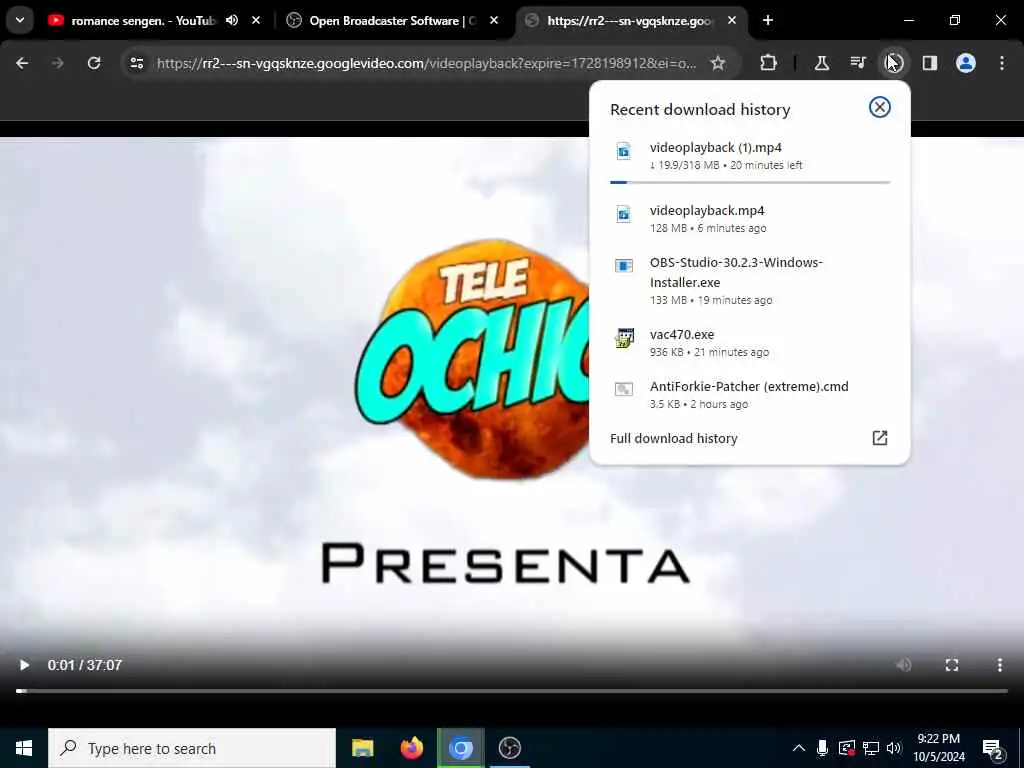Go forward in browser history

[57, 63]
